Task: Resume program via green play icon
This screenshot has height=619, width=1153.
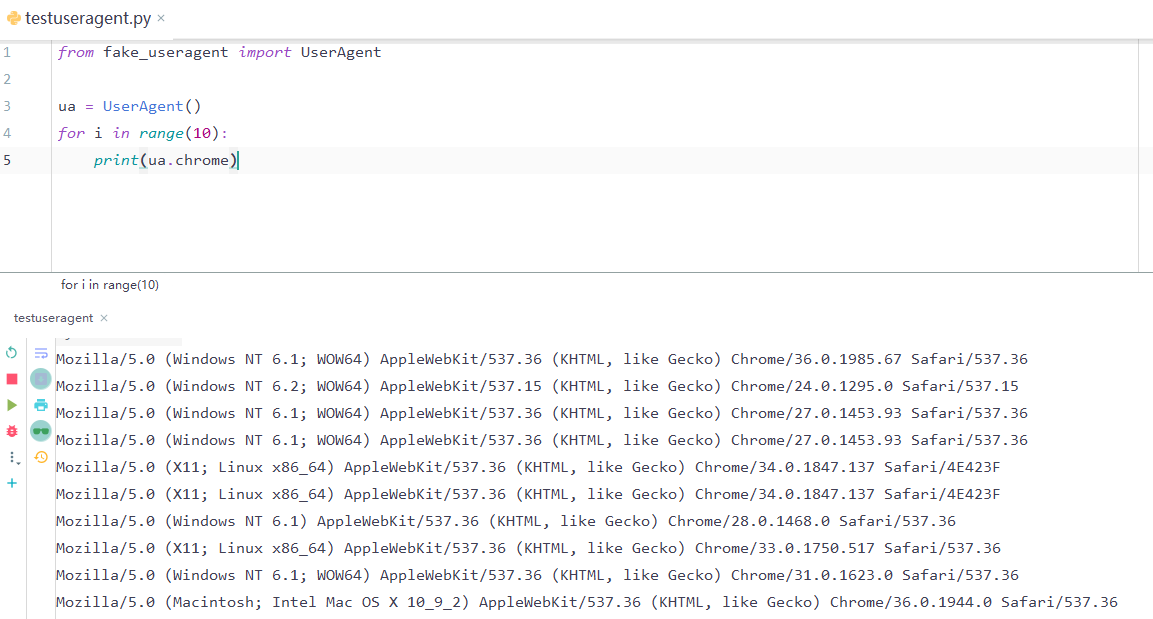Action: click(x=11, y=404)
